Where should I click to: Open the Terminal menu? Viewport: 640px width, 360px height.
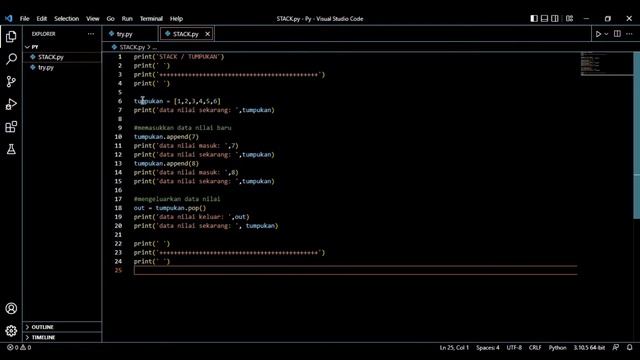pyautogui.click(x=151, y=18)
